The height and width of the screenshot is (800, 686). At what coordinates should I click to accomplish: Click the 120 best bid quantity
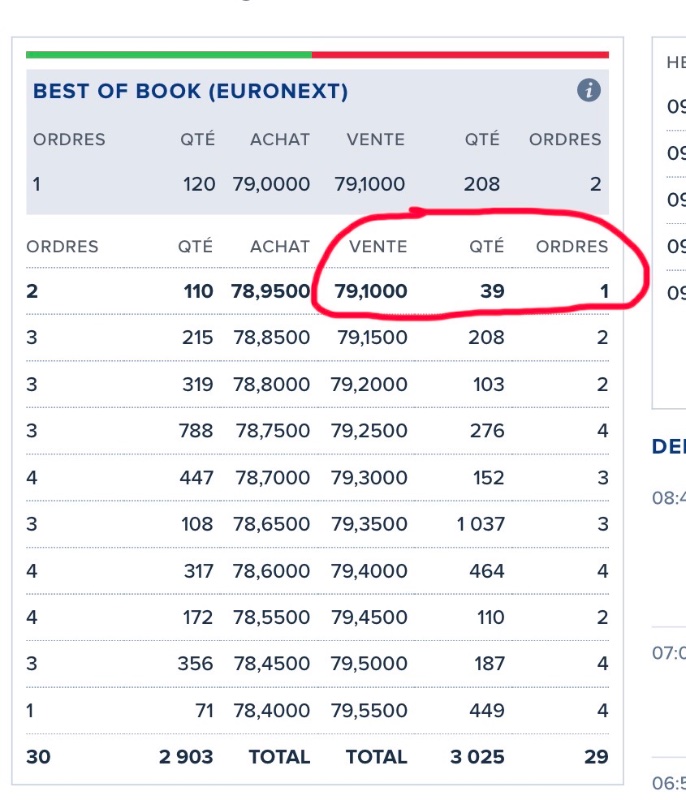tap(199, 185)
